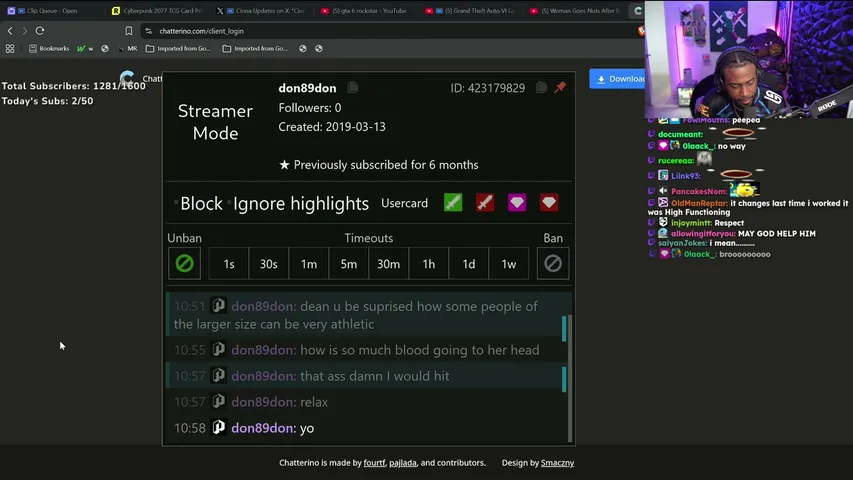The height and width of the screenshot is (480, 853).
Task: Open site settings icon beside the URL
Action: 149,31
